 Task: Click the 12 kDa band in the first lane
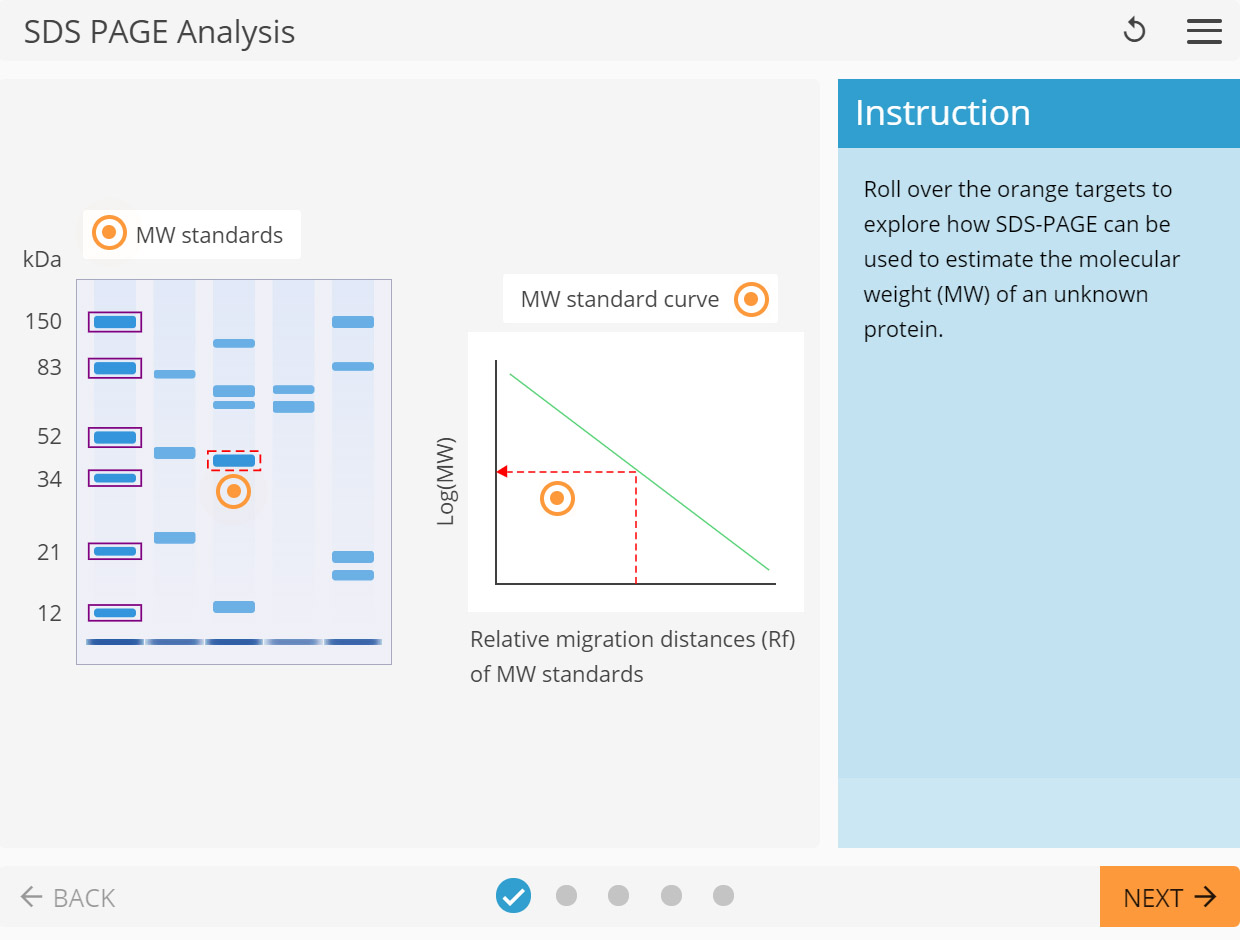[113, 612]
